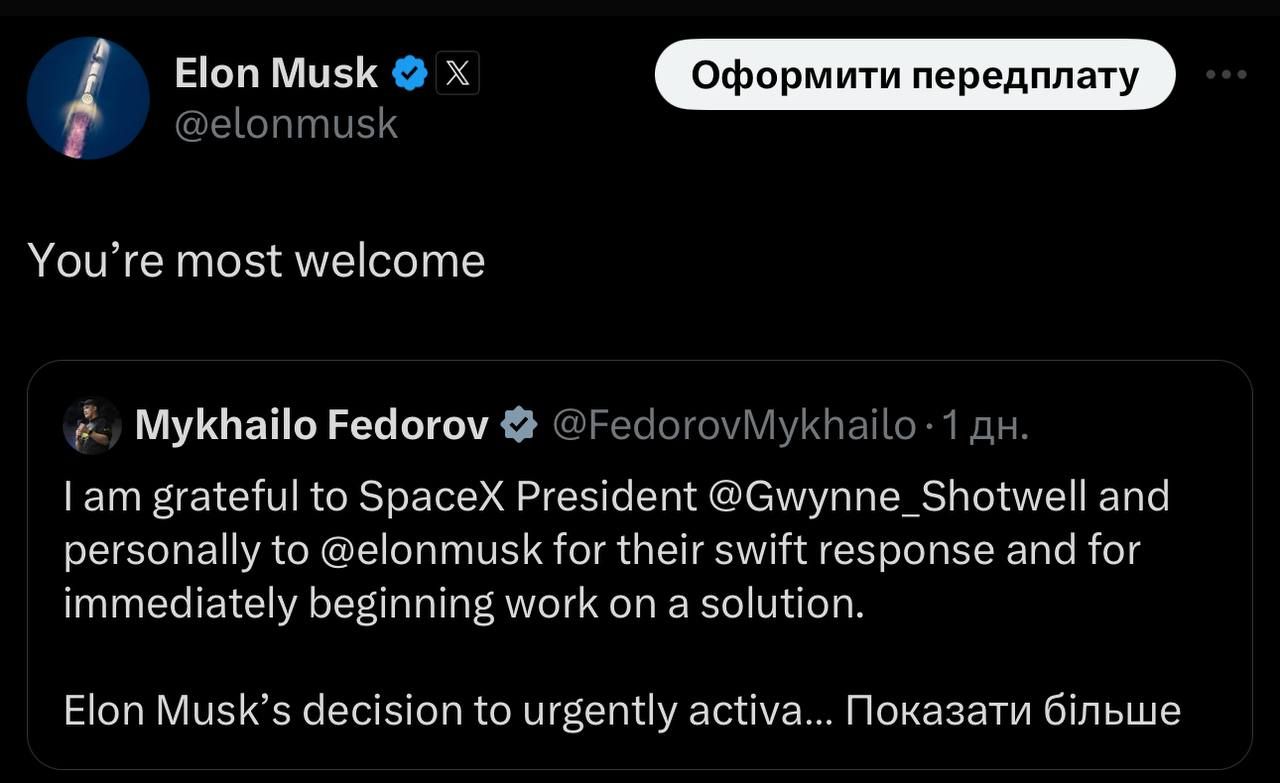Open Elon Musk's rocket profile picture
1280x783 pixels.
(x=87, y=97)
